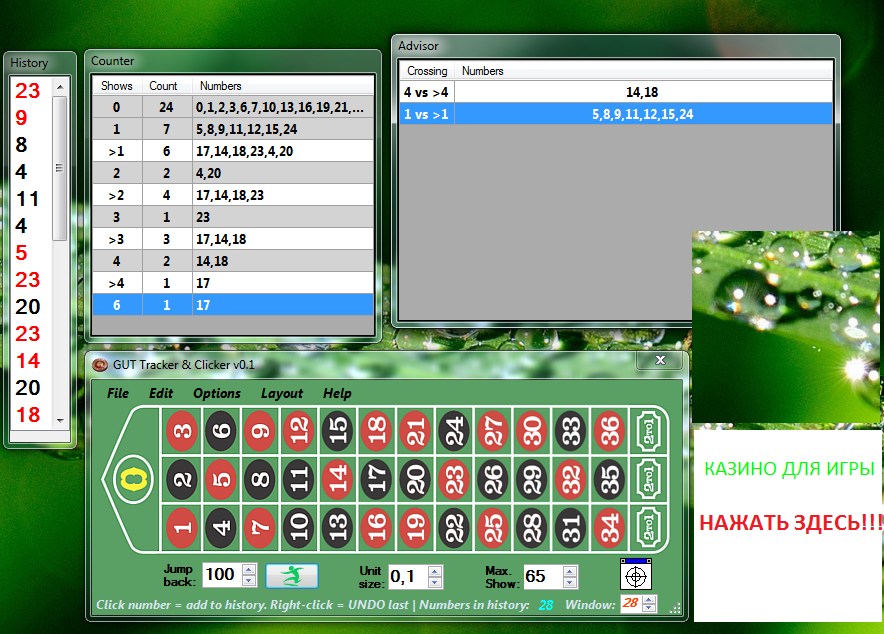This screenshot has height=634, width=884.
Task: Increase the Unit size value
Action: 435,571
